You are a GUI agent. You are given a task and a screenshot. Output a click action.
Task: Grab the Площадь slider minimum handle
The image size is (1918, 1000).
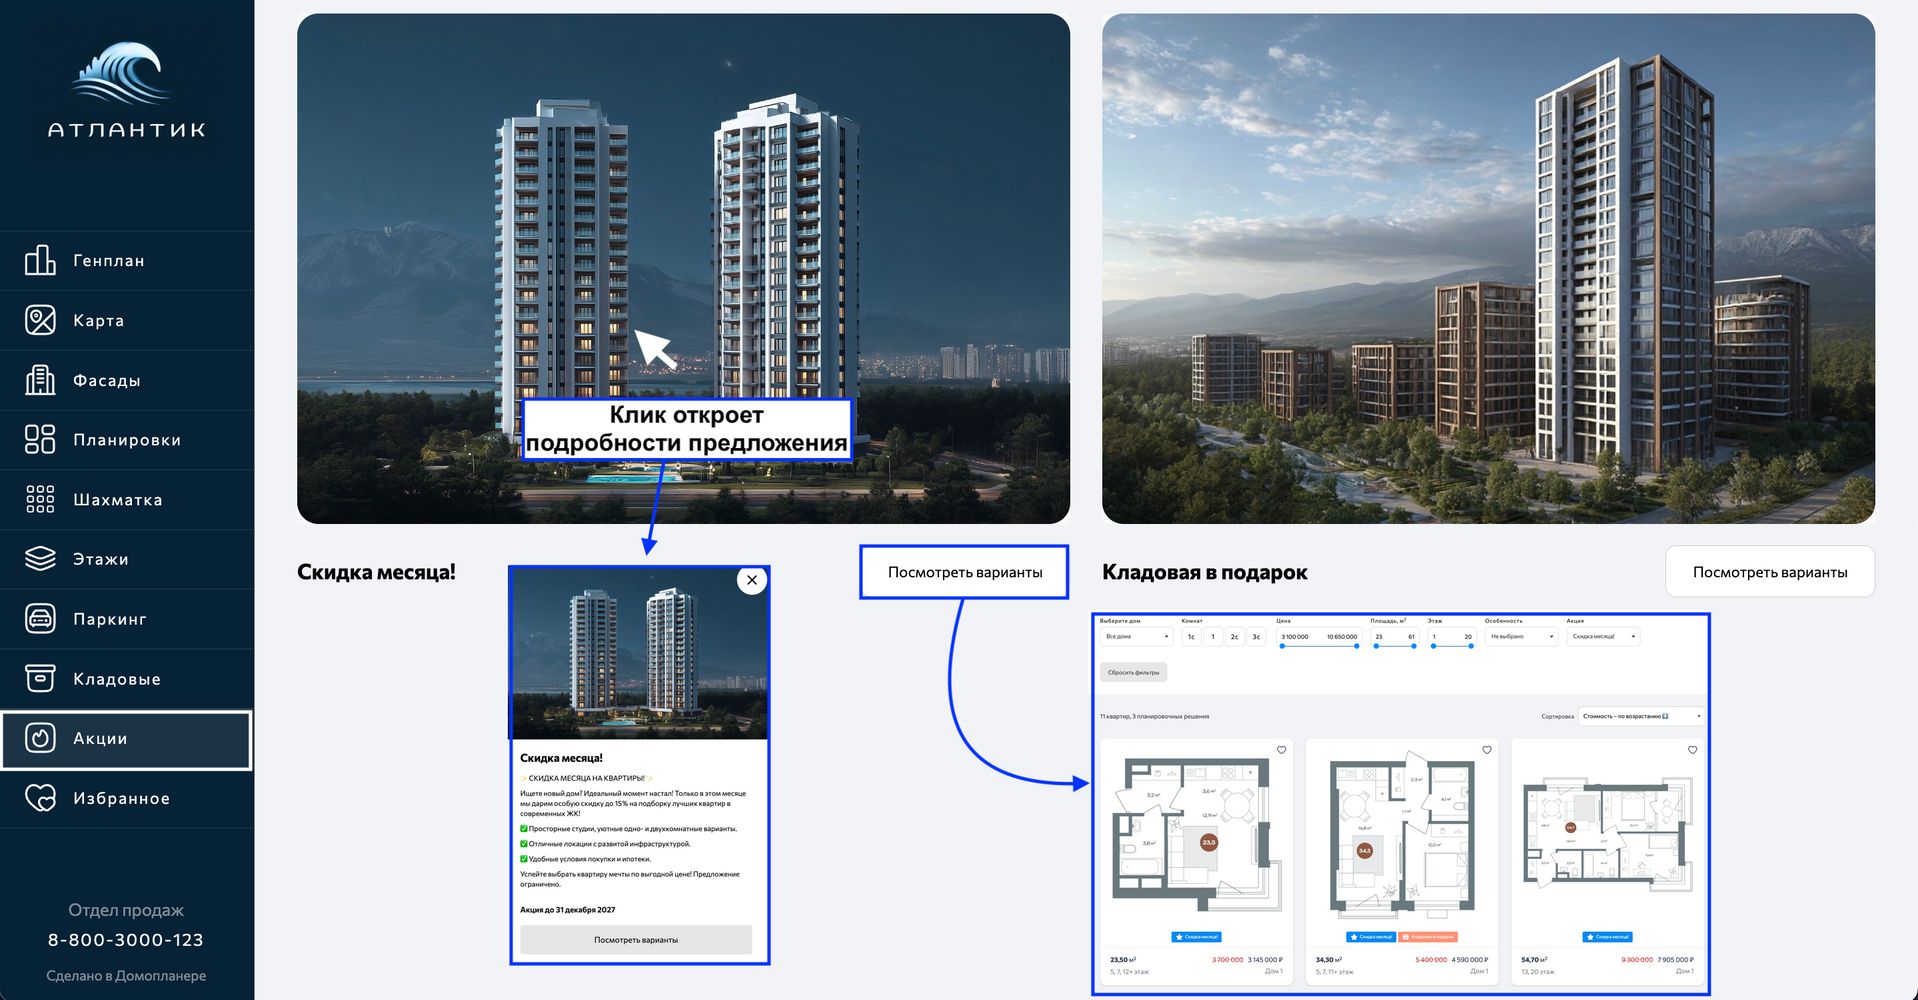(1376, 646)
